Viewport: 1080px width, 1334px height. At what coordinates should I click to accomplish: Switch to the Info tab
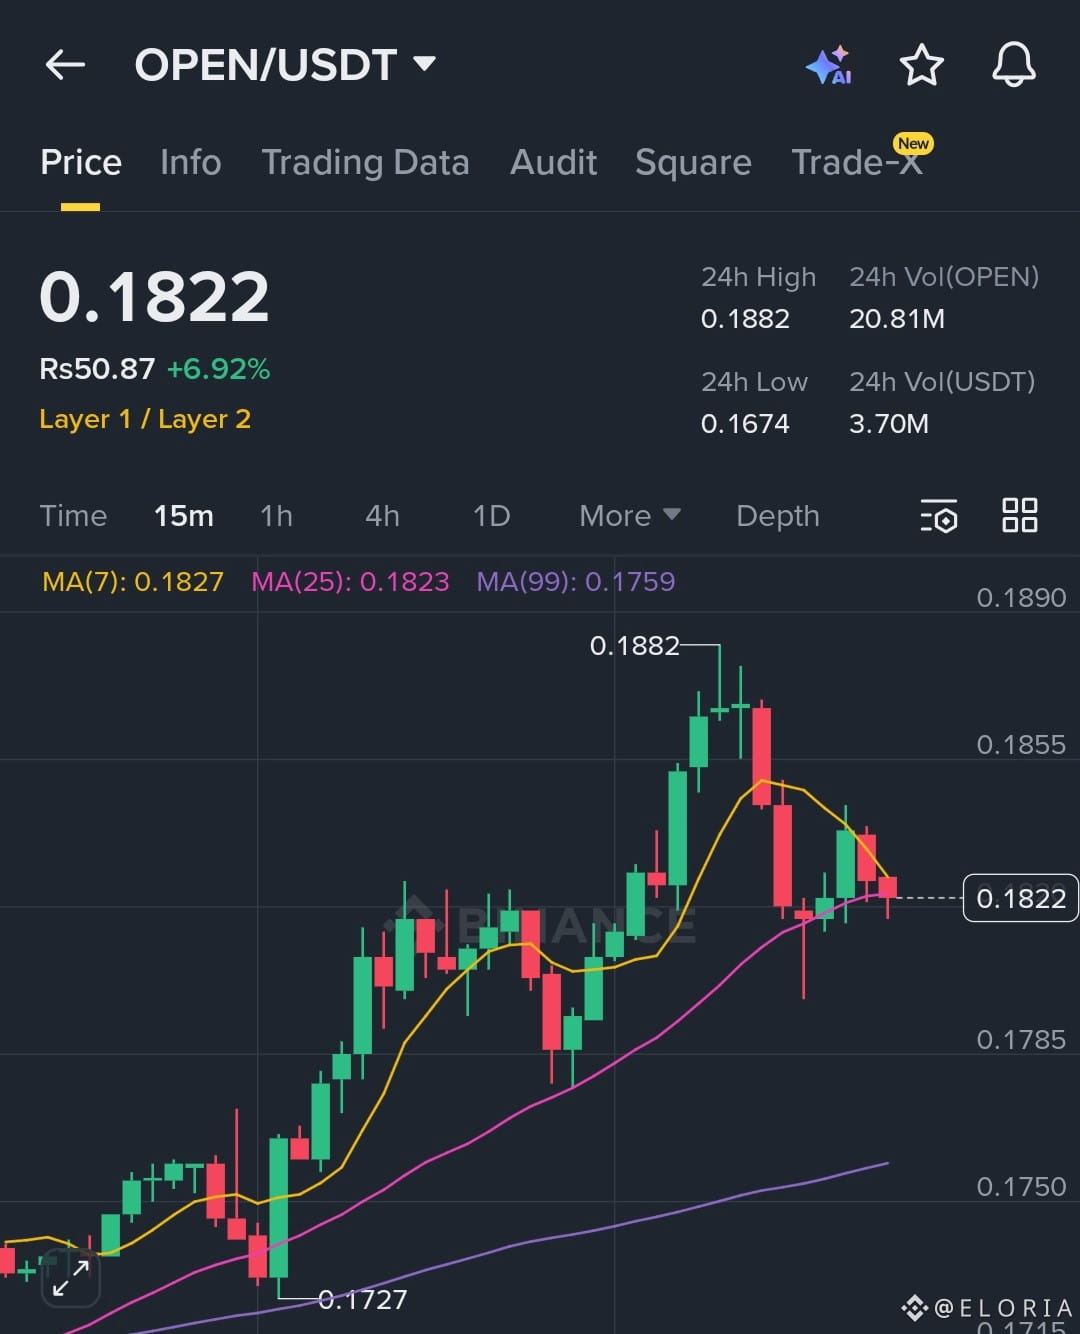point(190,162)
